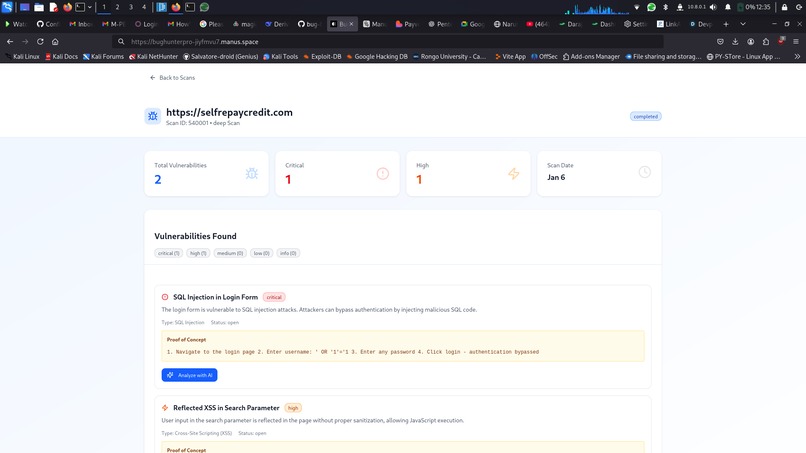The height and width of the screenshot is (453, 806).
Task: Switch to workspace 2
Action: [x=117, y=7]
